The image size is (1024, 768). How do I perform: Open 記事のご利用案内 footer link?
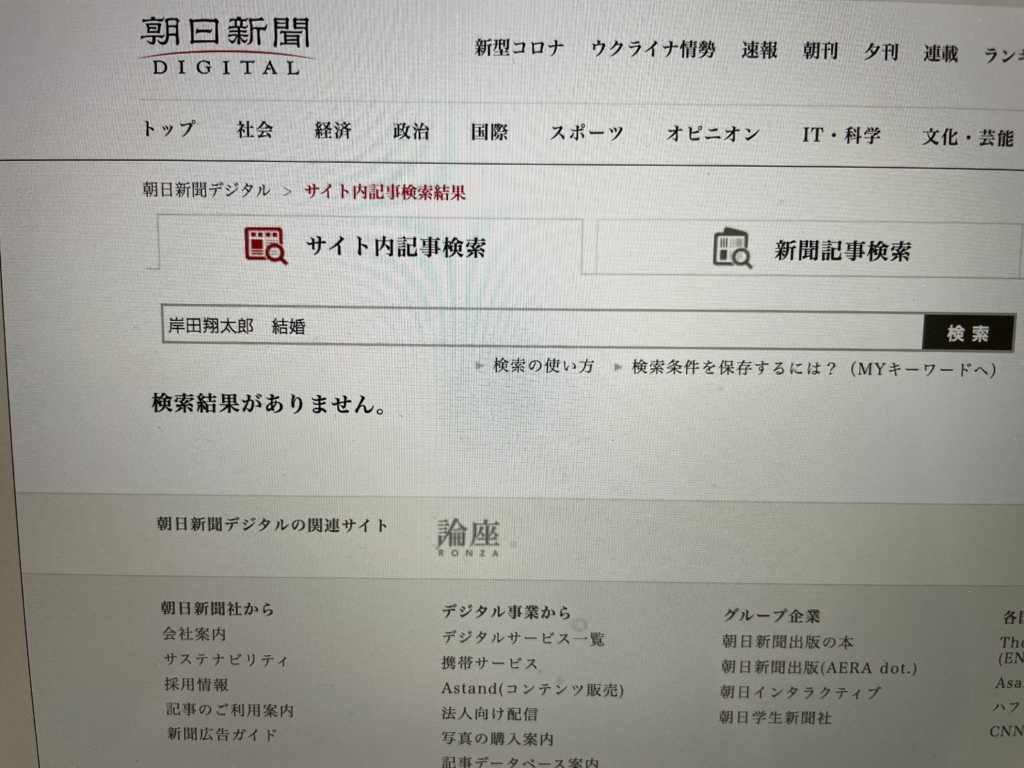click(x=230, y=710)
